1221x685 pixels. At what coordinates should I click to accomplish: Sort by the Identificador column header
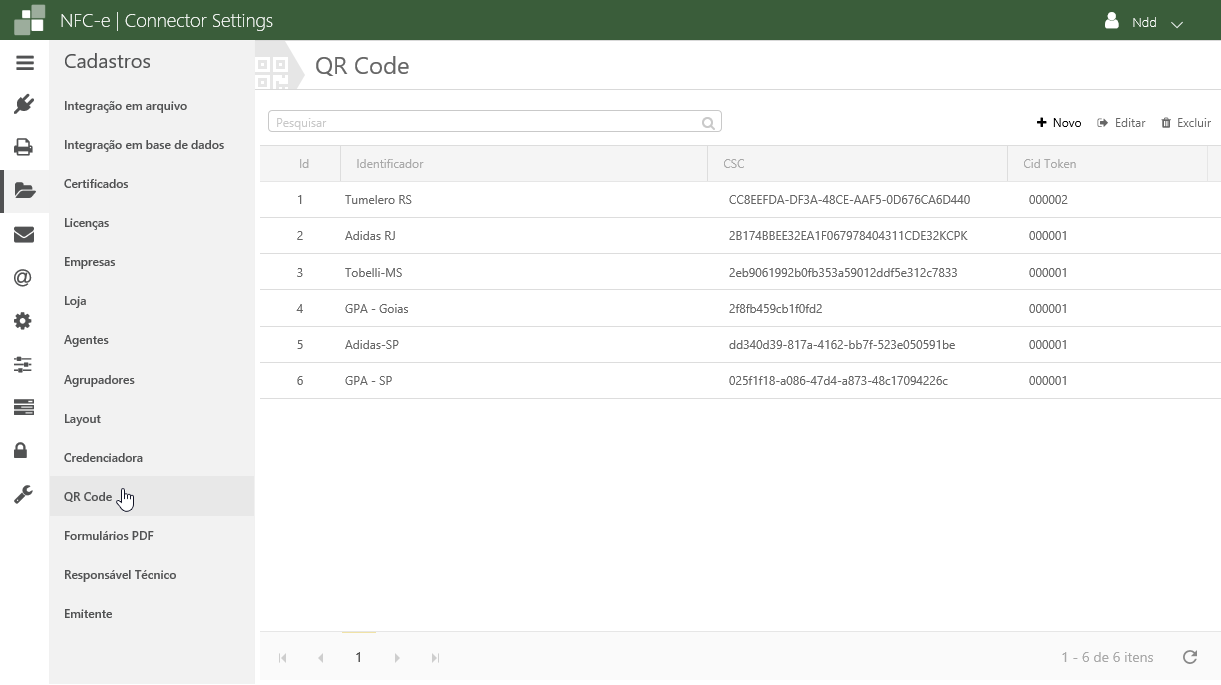point(390,164)
